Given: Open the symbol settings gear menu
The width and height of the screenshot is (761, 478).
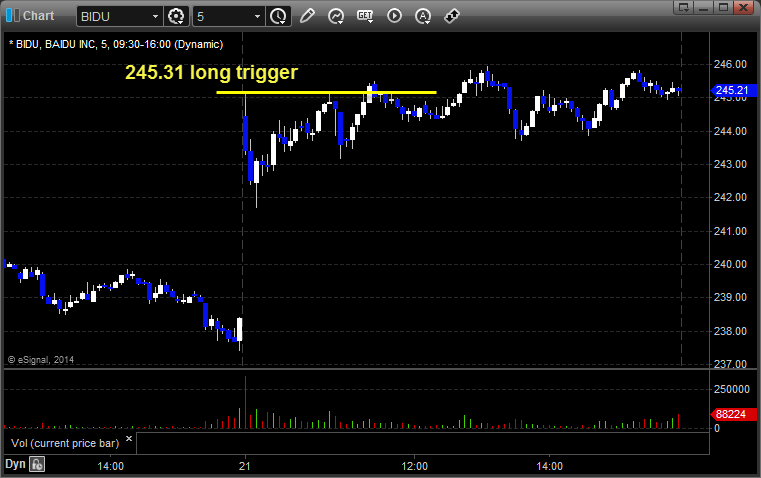Looking at the screenshot, I should pos(176,16).
